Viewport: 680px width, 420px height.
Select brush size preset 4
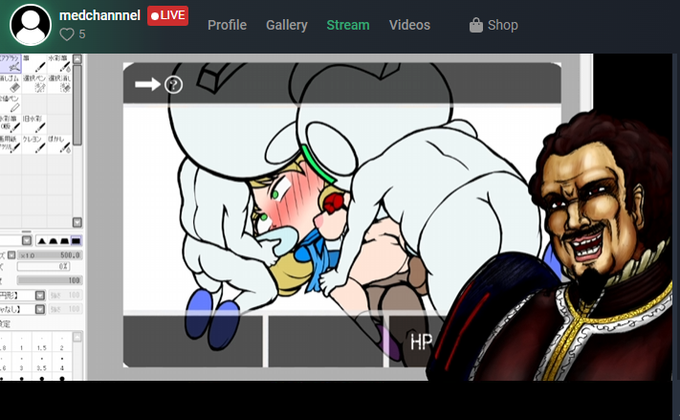[x=62, y=363]
